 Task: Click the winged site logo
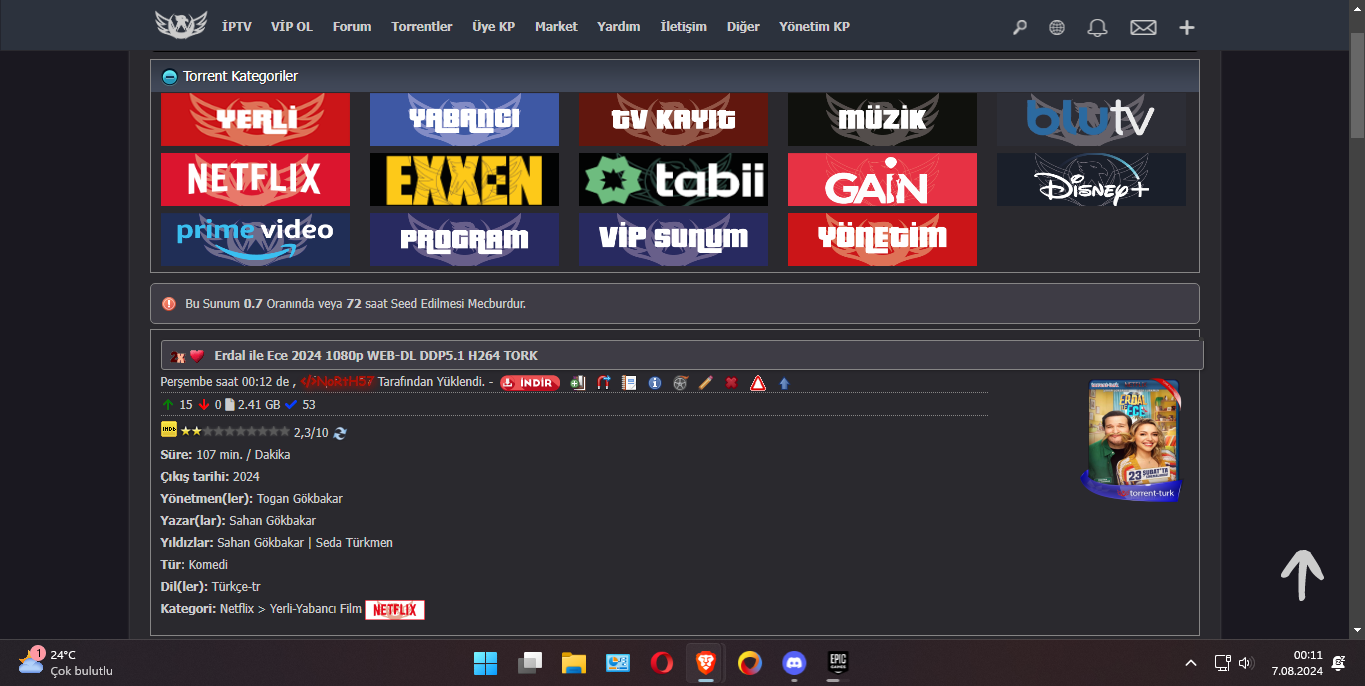coord(181,25)
